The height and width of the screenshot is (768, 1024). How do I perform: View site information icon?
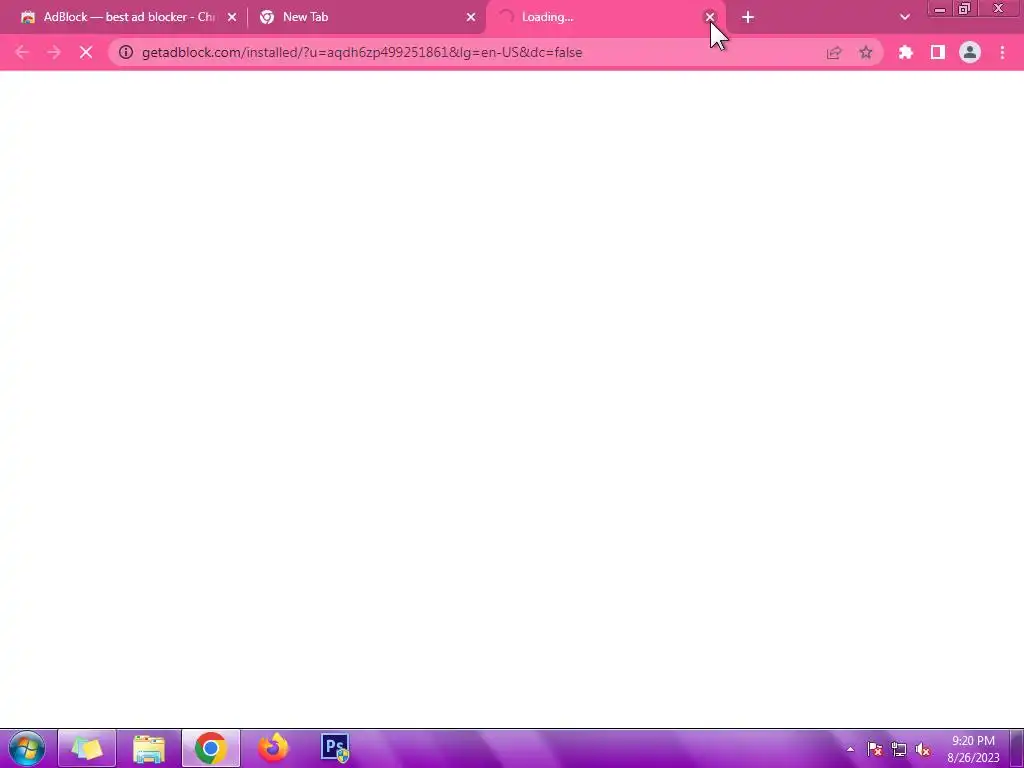(x=126, y=52)
